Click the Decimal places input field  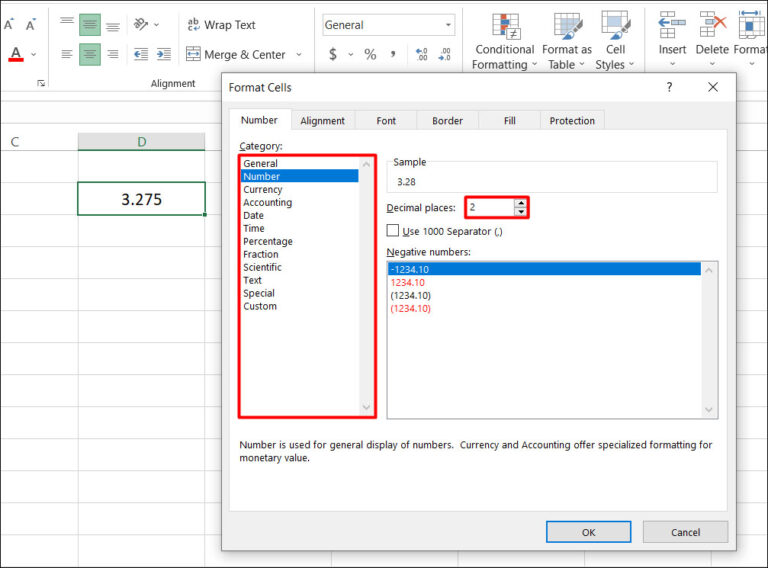point(489,208)
